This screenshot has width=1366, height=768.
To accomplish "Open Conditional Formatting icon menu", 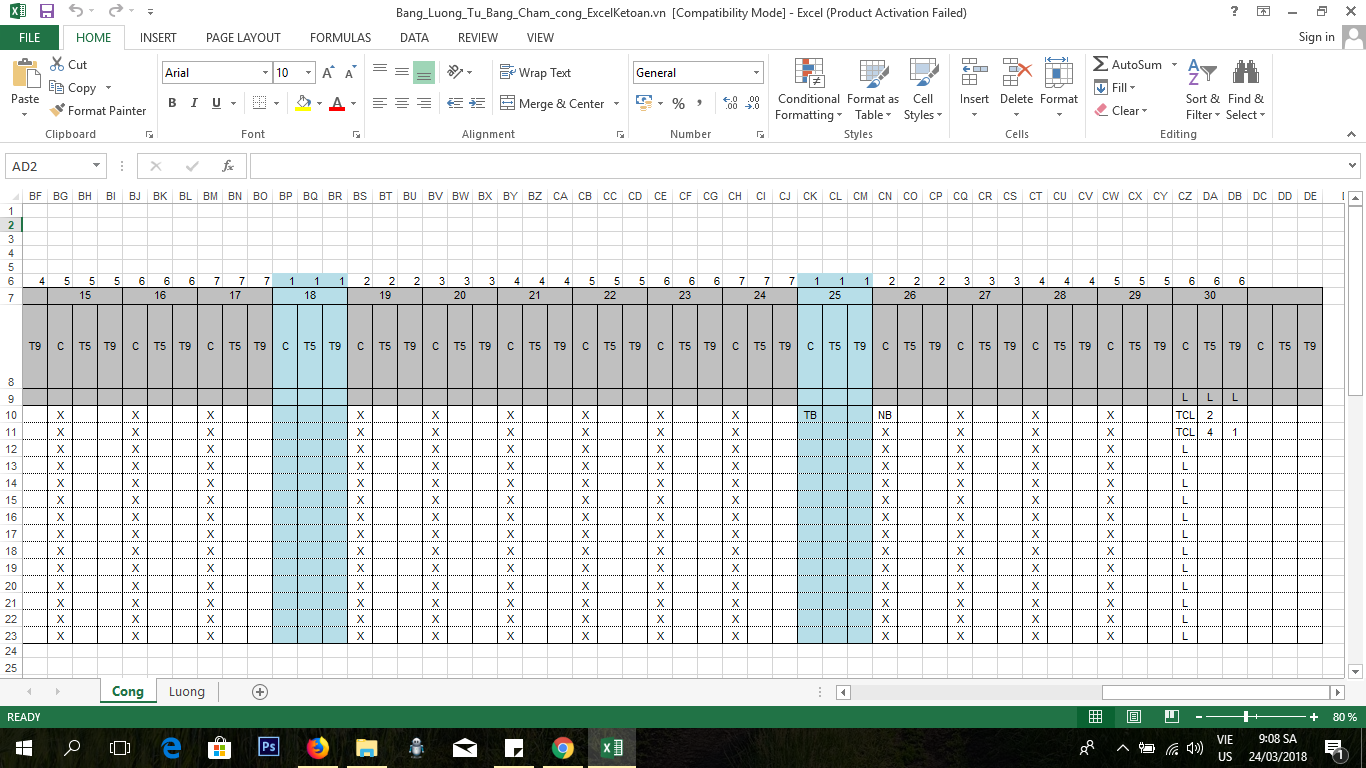I will tap(808, 74).
